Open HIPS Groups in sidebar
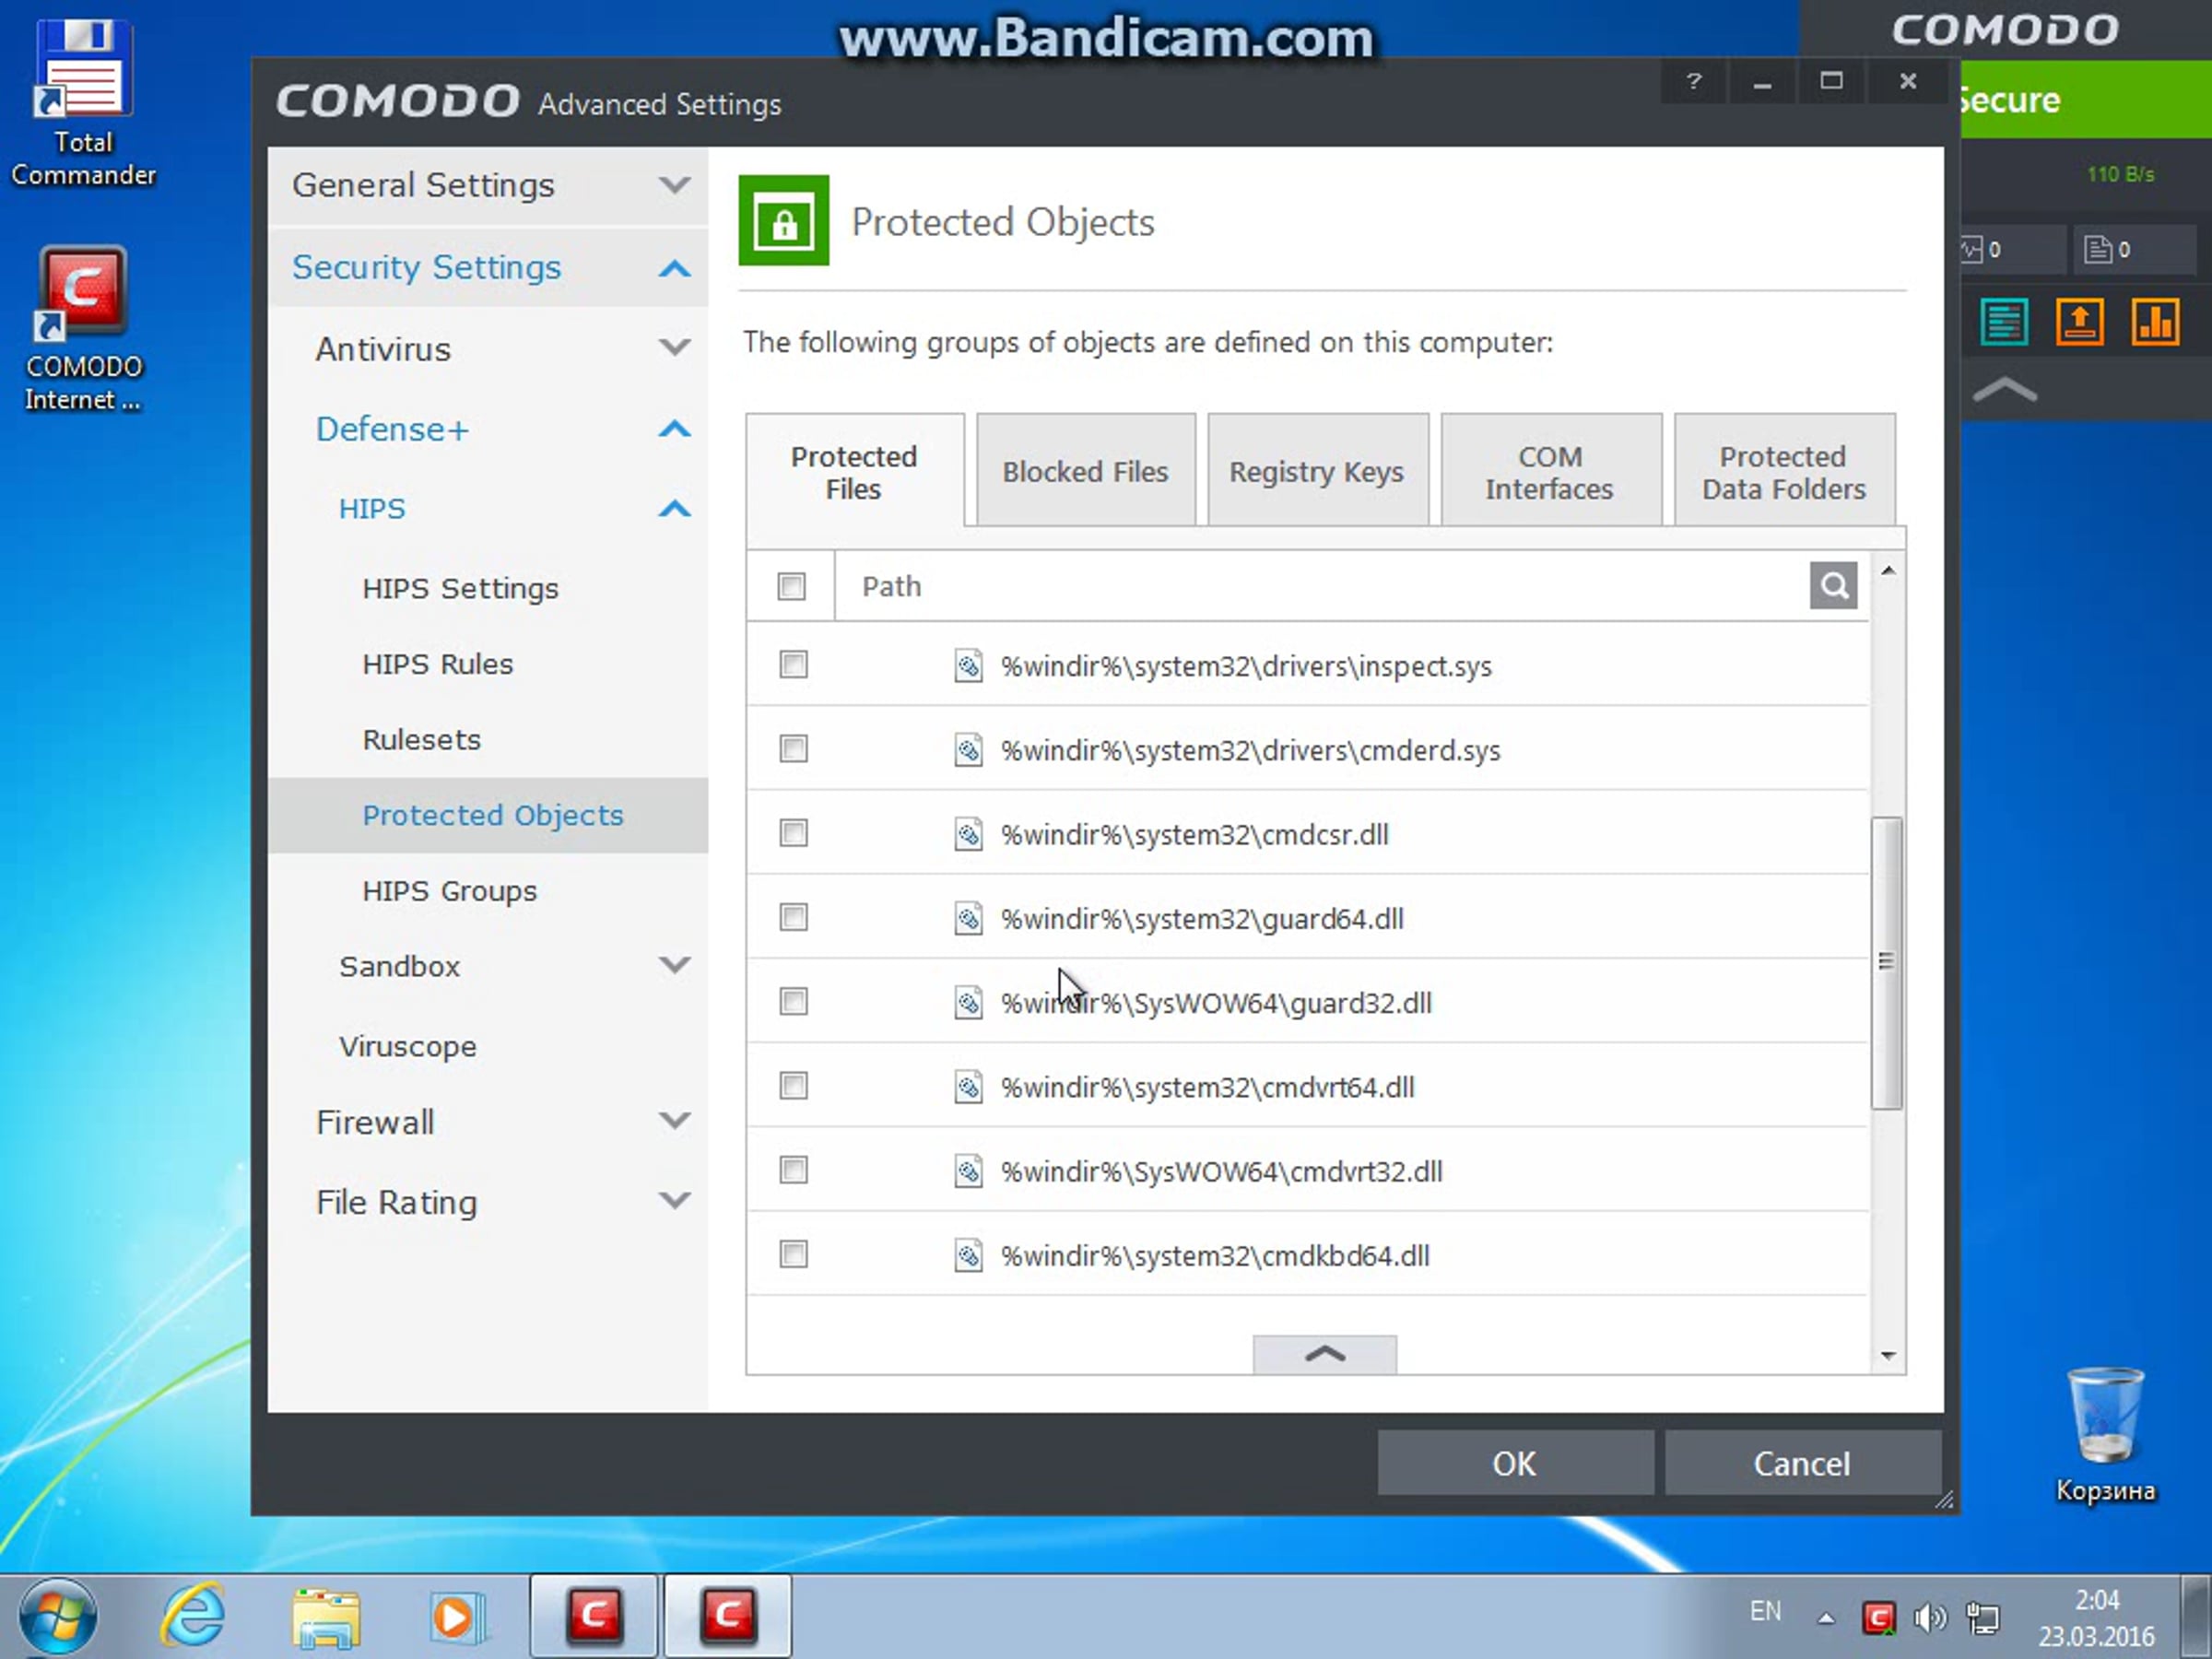This screenshot has width=2212, height=1659. pyautogui.click(x=450, y=891)
